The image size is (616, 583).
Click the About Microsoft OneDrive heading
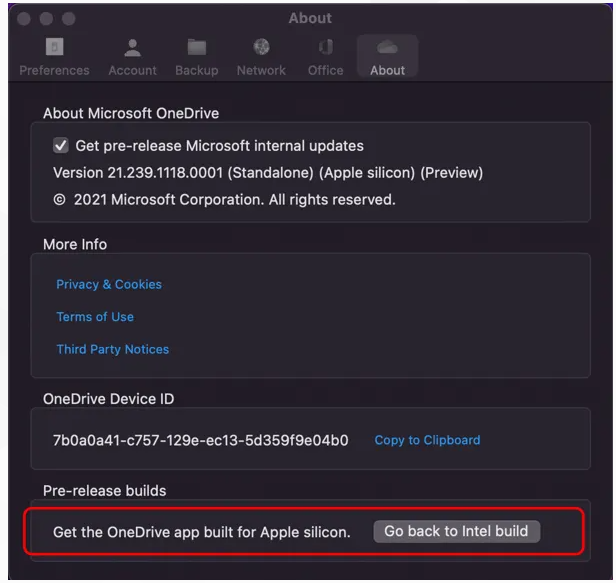click(131, 113)
